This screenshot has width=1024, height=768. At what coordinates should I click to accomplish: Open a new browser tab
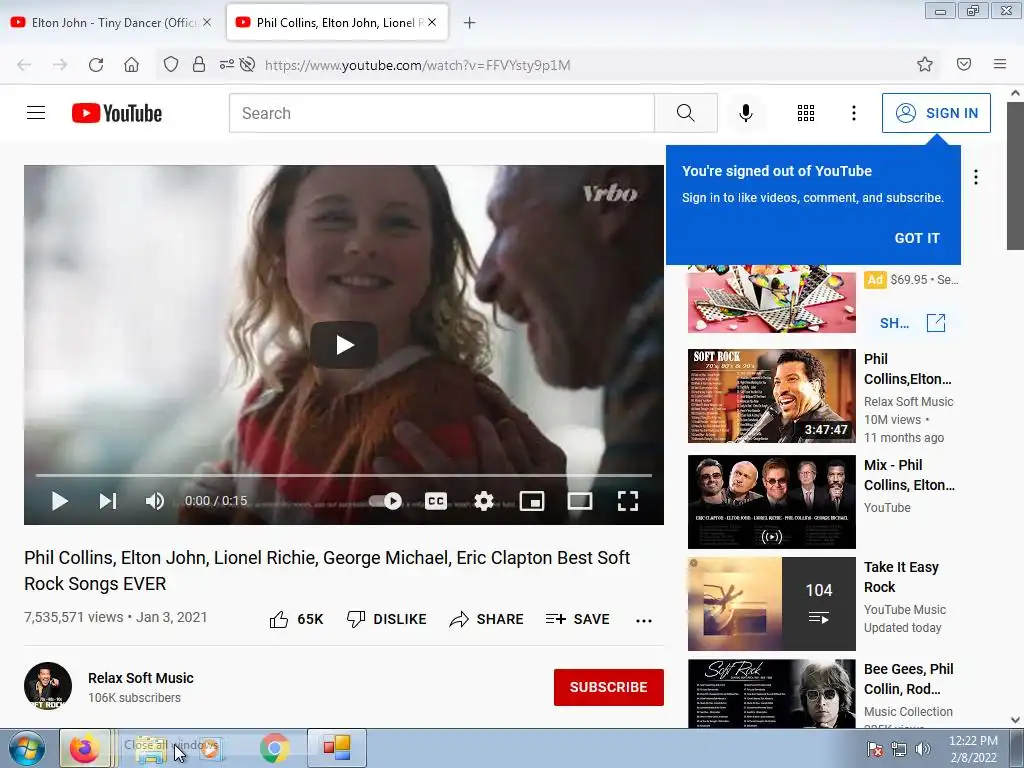[469, 23]
